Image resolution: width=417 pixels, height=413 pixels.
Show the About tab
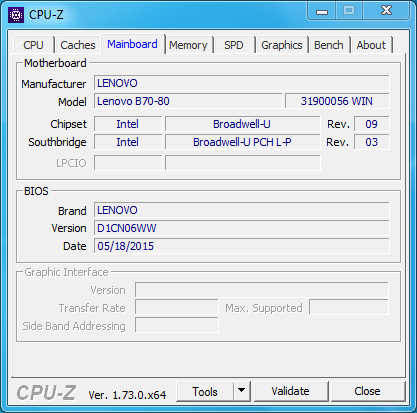pos(371,45)
